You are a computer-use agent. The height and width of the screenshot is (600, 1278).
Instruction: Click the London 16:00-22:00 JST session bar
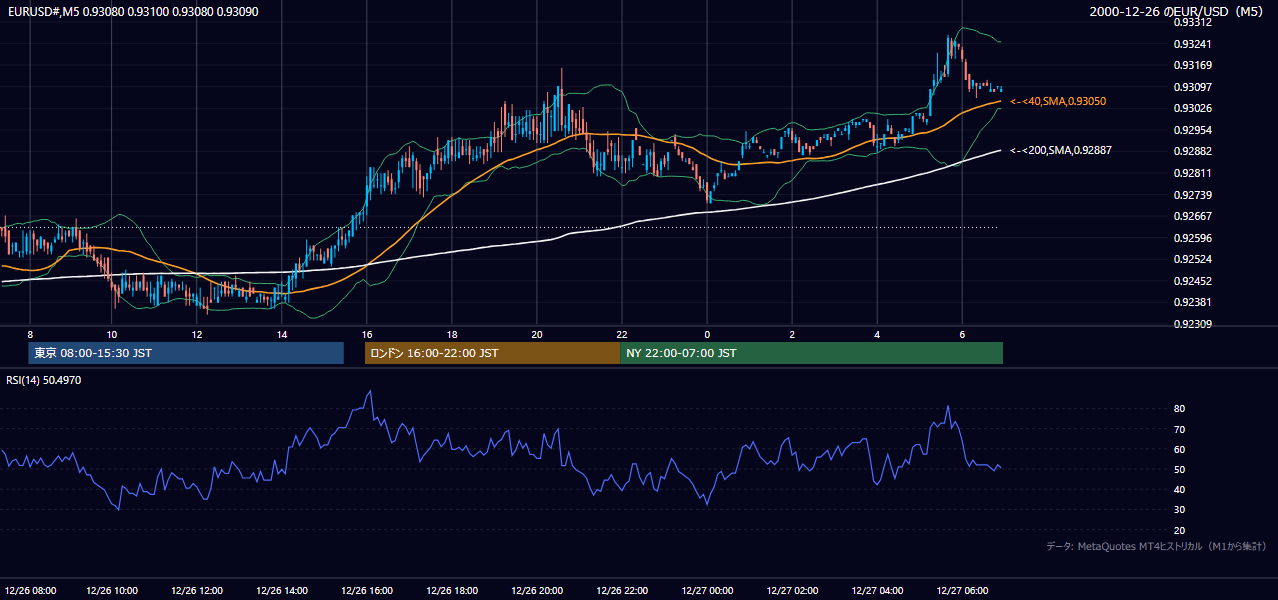[492, 353]
